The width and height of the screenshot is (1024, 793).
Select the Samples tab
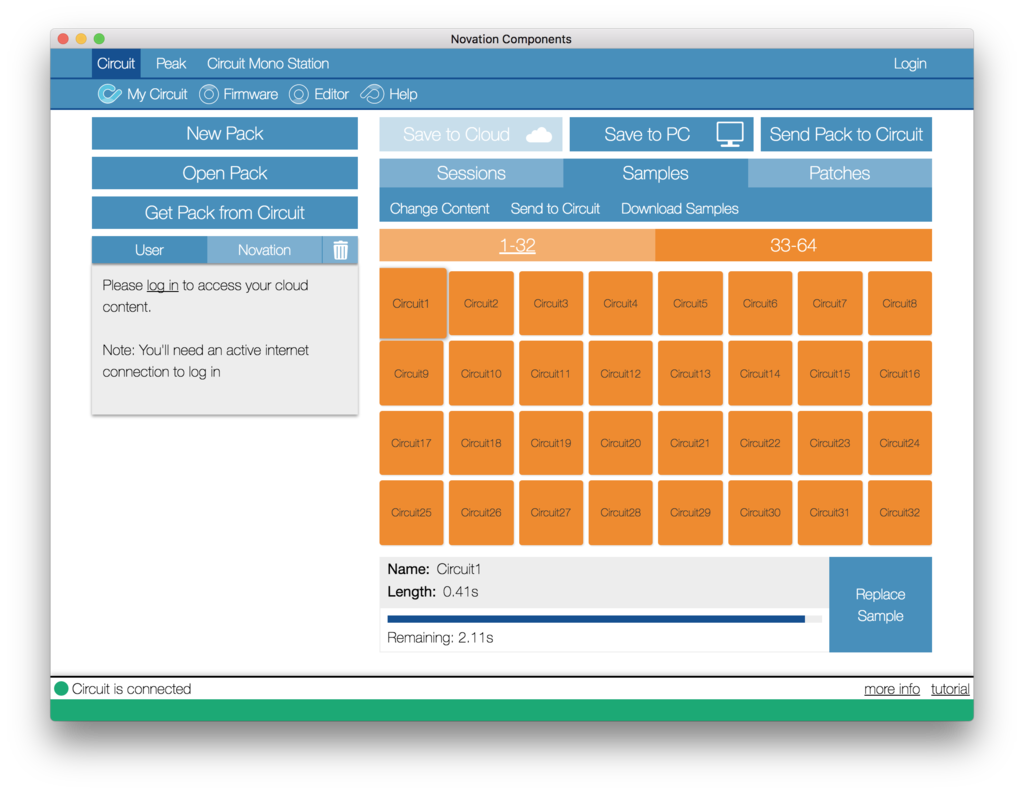coord(655,173)
